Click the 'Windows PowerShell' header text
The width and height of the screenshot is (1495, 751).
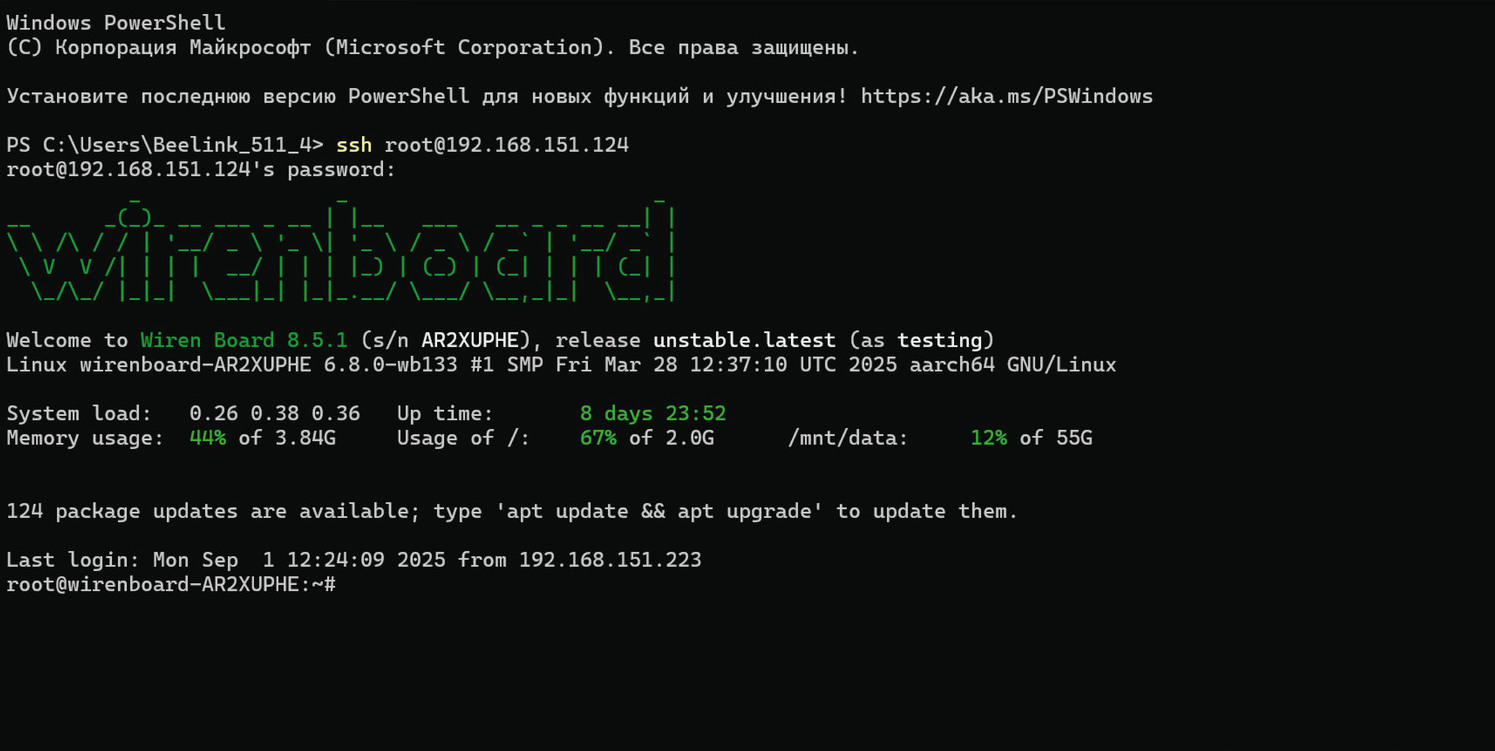pyautogui.click(x=116, y=22)
